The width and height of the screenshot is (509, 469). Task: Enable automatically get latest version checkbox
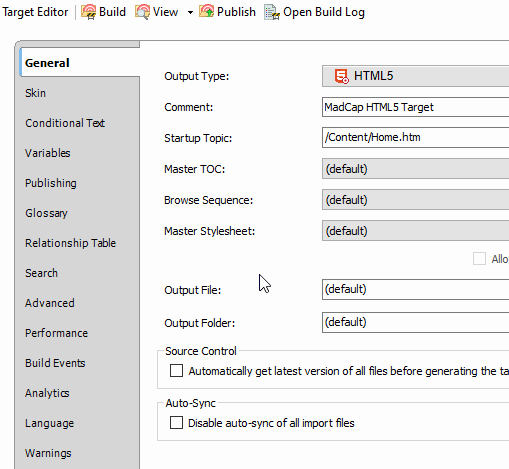pos(176,370)
